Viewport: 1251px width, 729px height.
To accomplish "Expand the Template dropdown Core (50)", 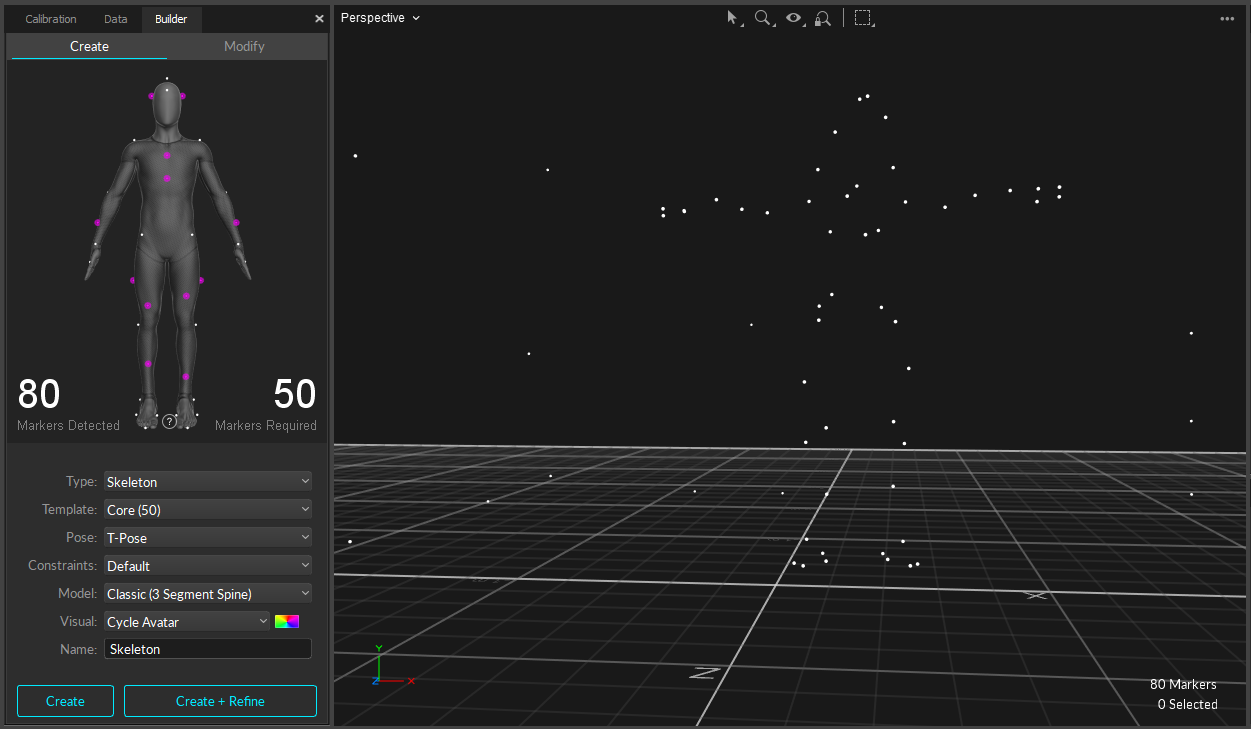I will pyautogui.click(x=208, y=510).
